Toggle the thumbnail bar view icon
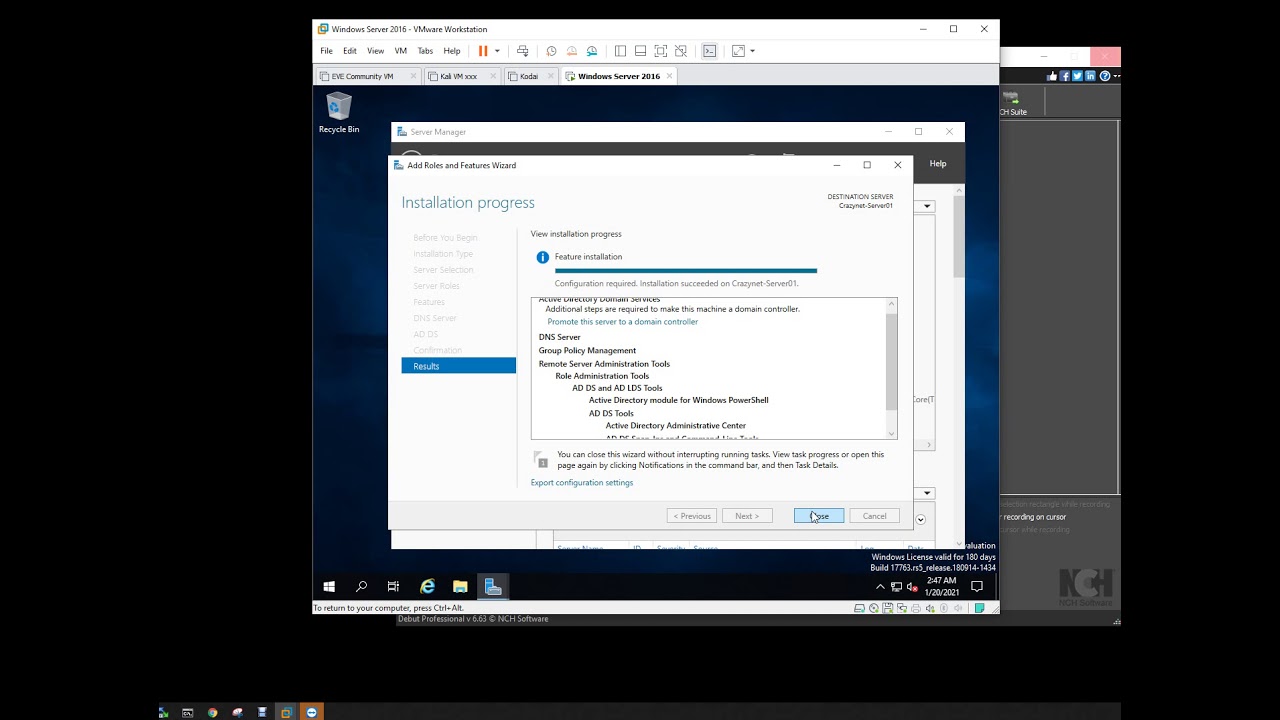Screen dimensions: 1280x720 640,51
